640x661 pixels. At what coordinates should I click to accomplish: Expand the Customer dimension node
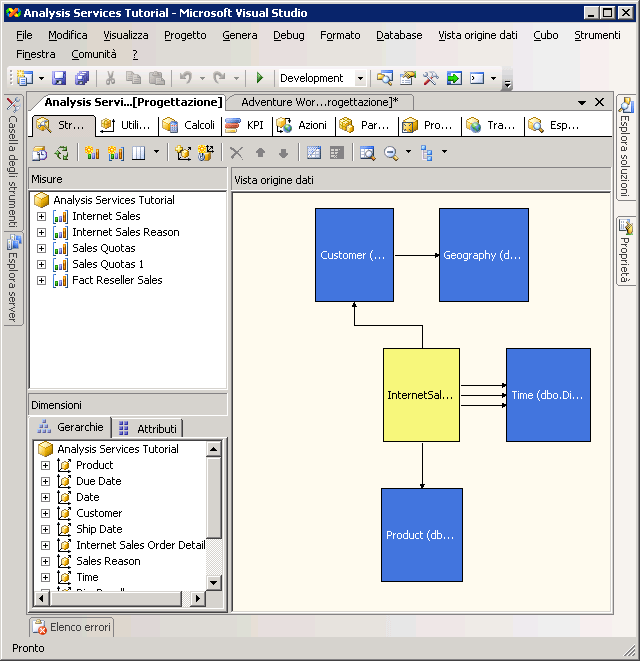(x=46, y=513)
